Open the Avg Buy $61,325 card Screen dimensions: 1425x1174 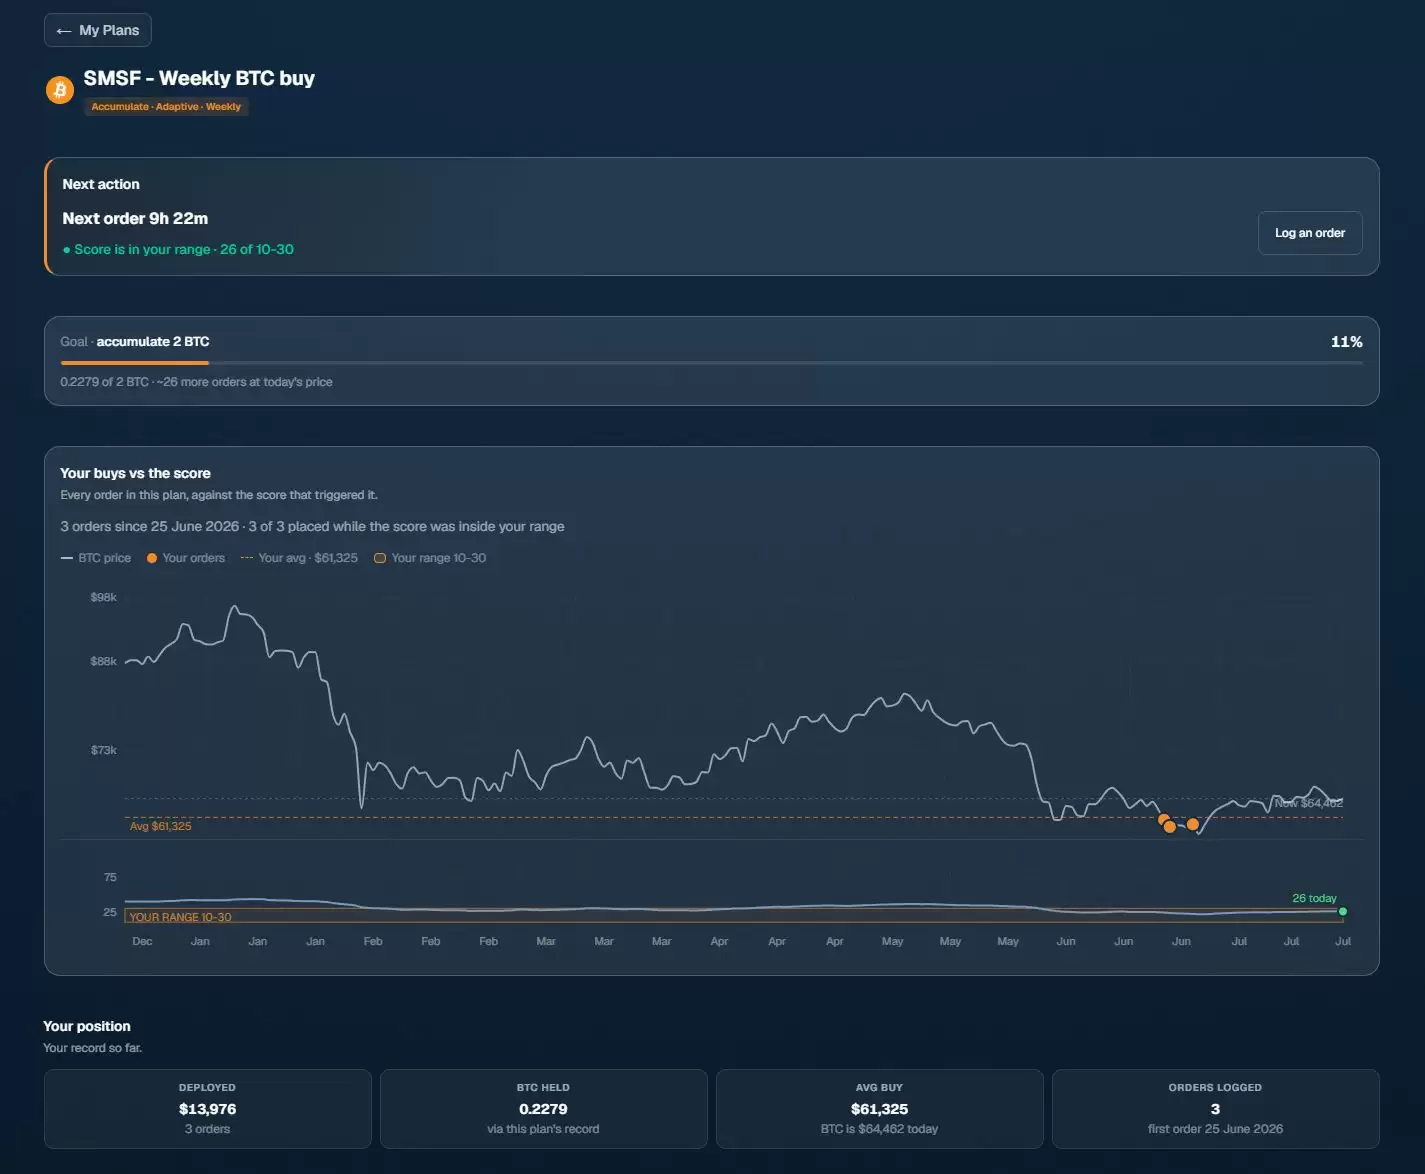(880, 1109)
